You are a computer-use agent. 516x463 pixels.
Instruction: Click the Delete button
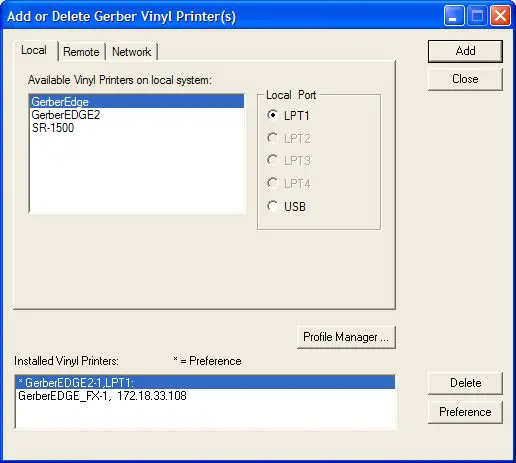coord(465,383)
